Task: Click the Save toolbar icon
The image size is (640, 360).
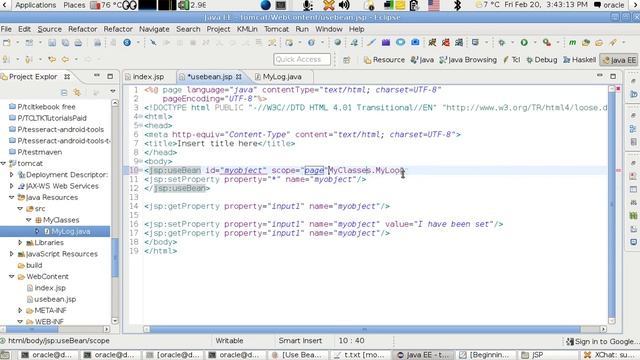Action: [x=52, y=42]
